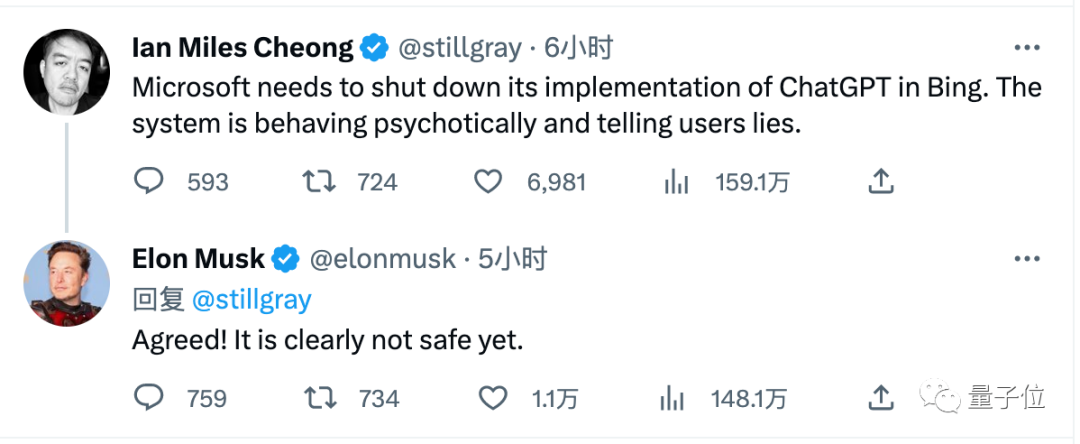Viewport: 1080px width, 444px height.
Task: Like Elon Musk's reply
Action: pos(492,398)
